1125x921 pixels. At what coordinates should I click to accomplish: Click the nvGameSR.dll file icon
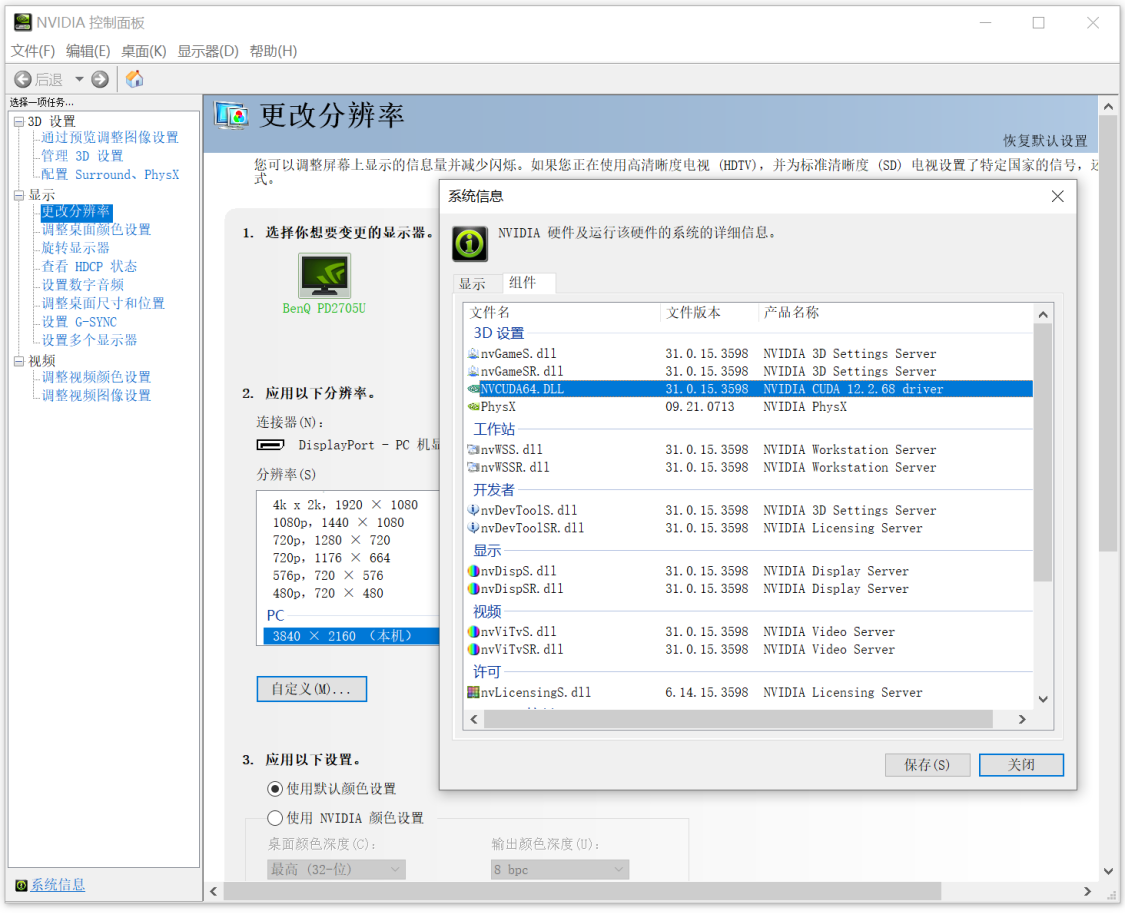(x=474, y=372)
